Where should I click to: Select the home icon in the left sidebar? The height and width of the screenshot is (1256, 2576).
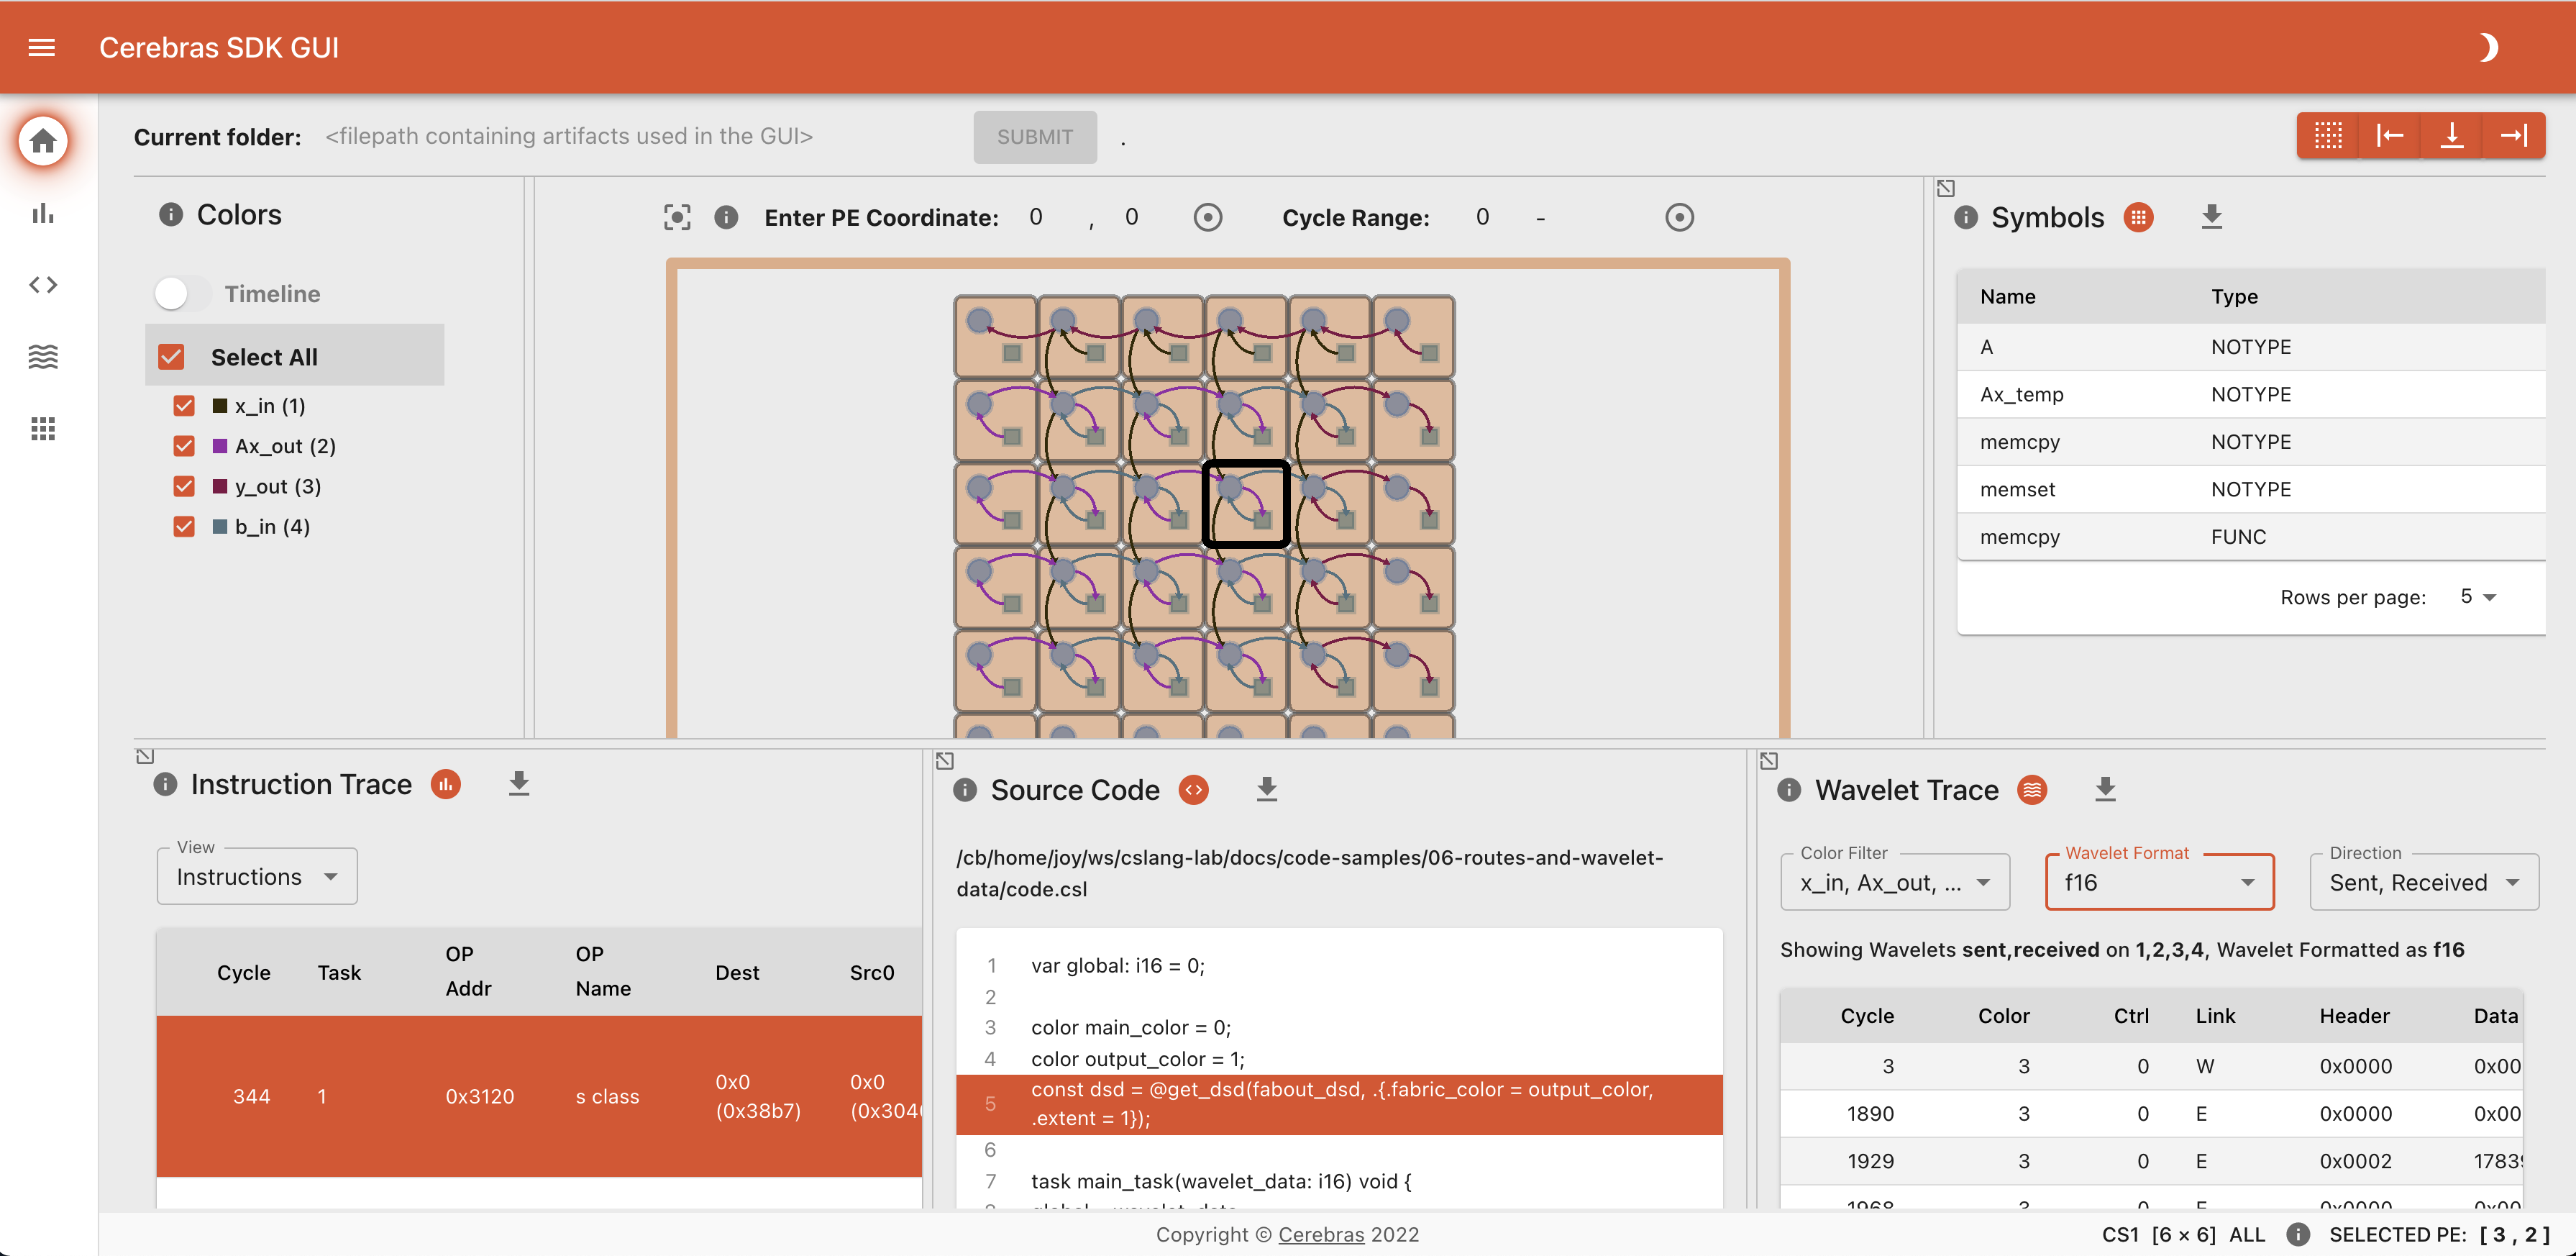click(x=42, y=141)
